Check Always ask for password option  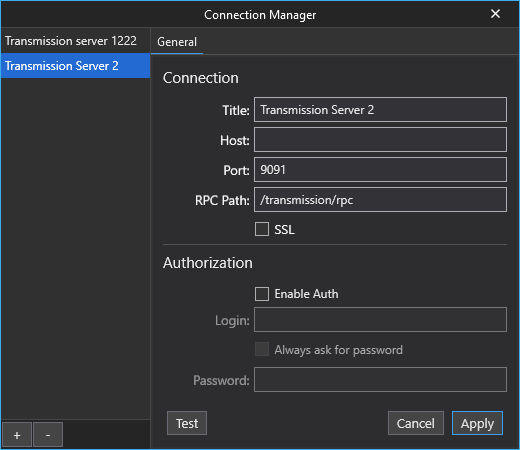[x=262, y=349]
